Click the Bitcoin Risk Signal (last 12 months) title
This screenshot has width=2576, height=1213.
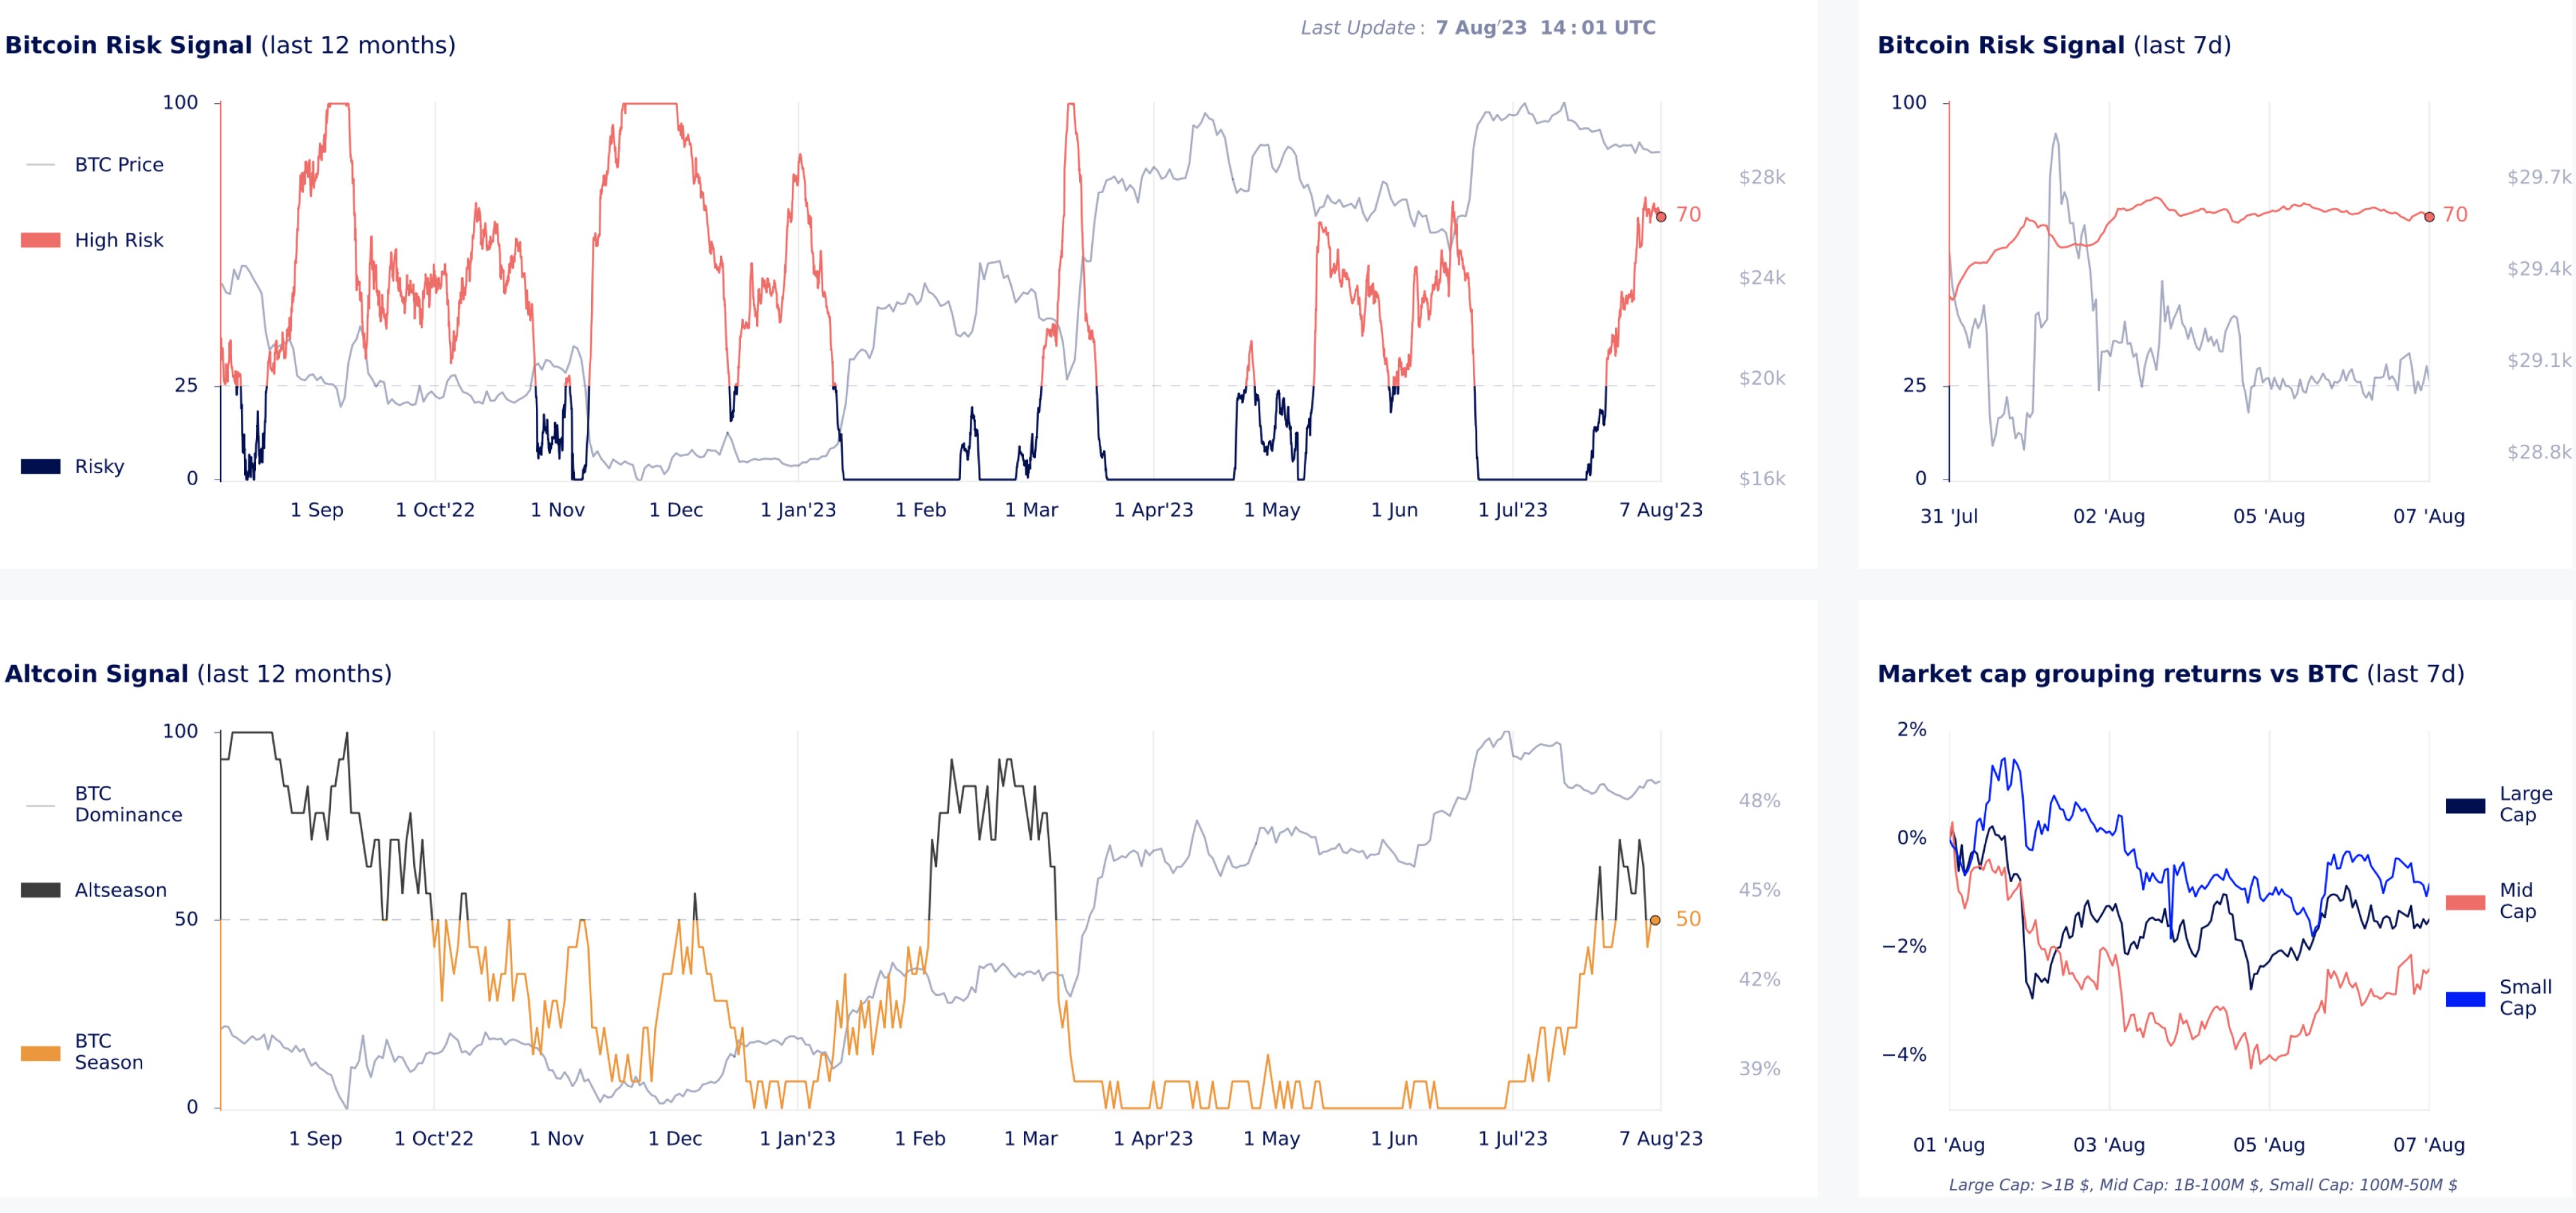[230, 46]
